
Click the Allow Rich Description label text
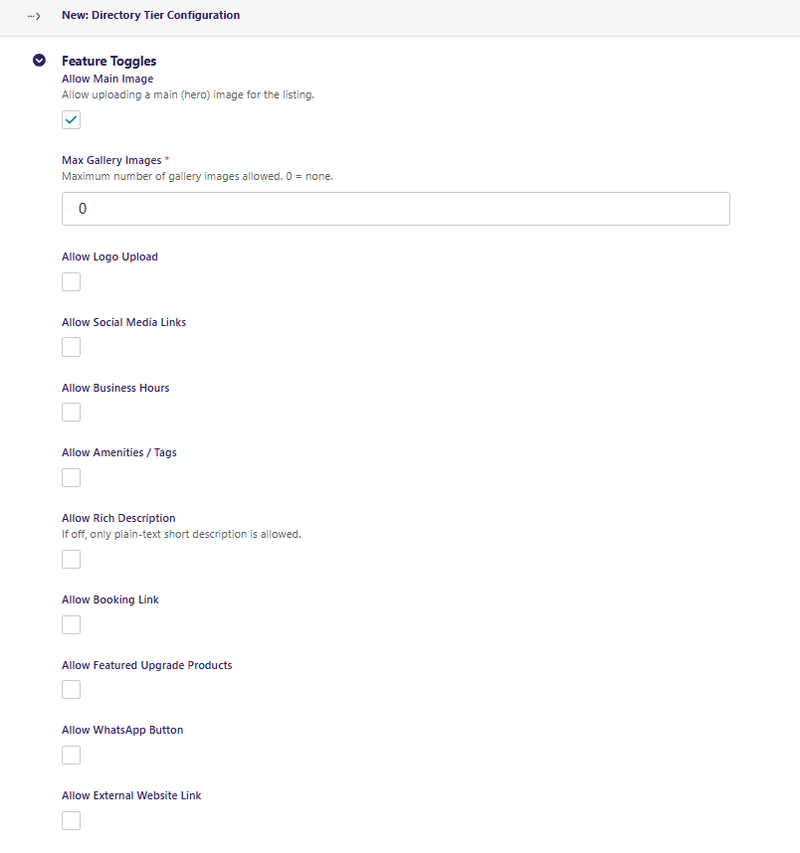[119, 518]
